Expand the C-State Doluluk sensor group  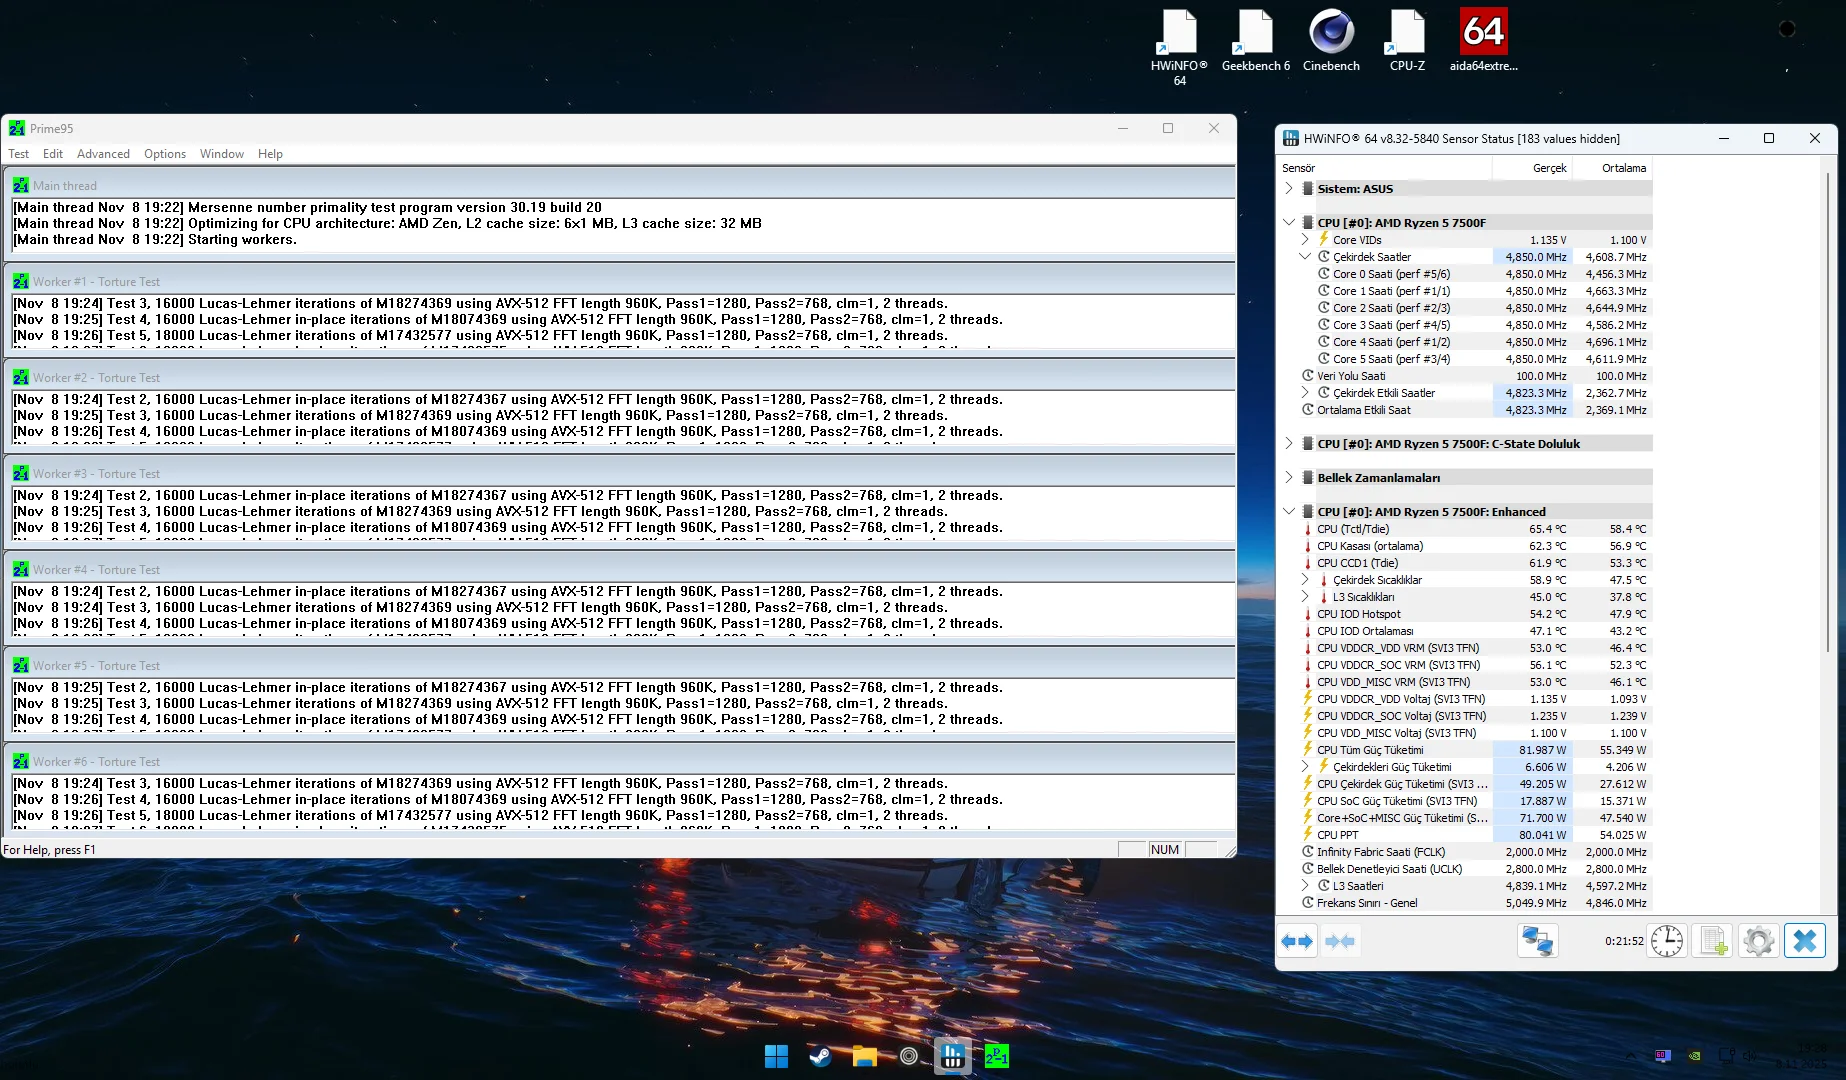1289,444
